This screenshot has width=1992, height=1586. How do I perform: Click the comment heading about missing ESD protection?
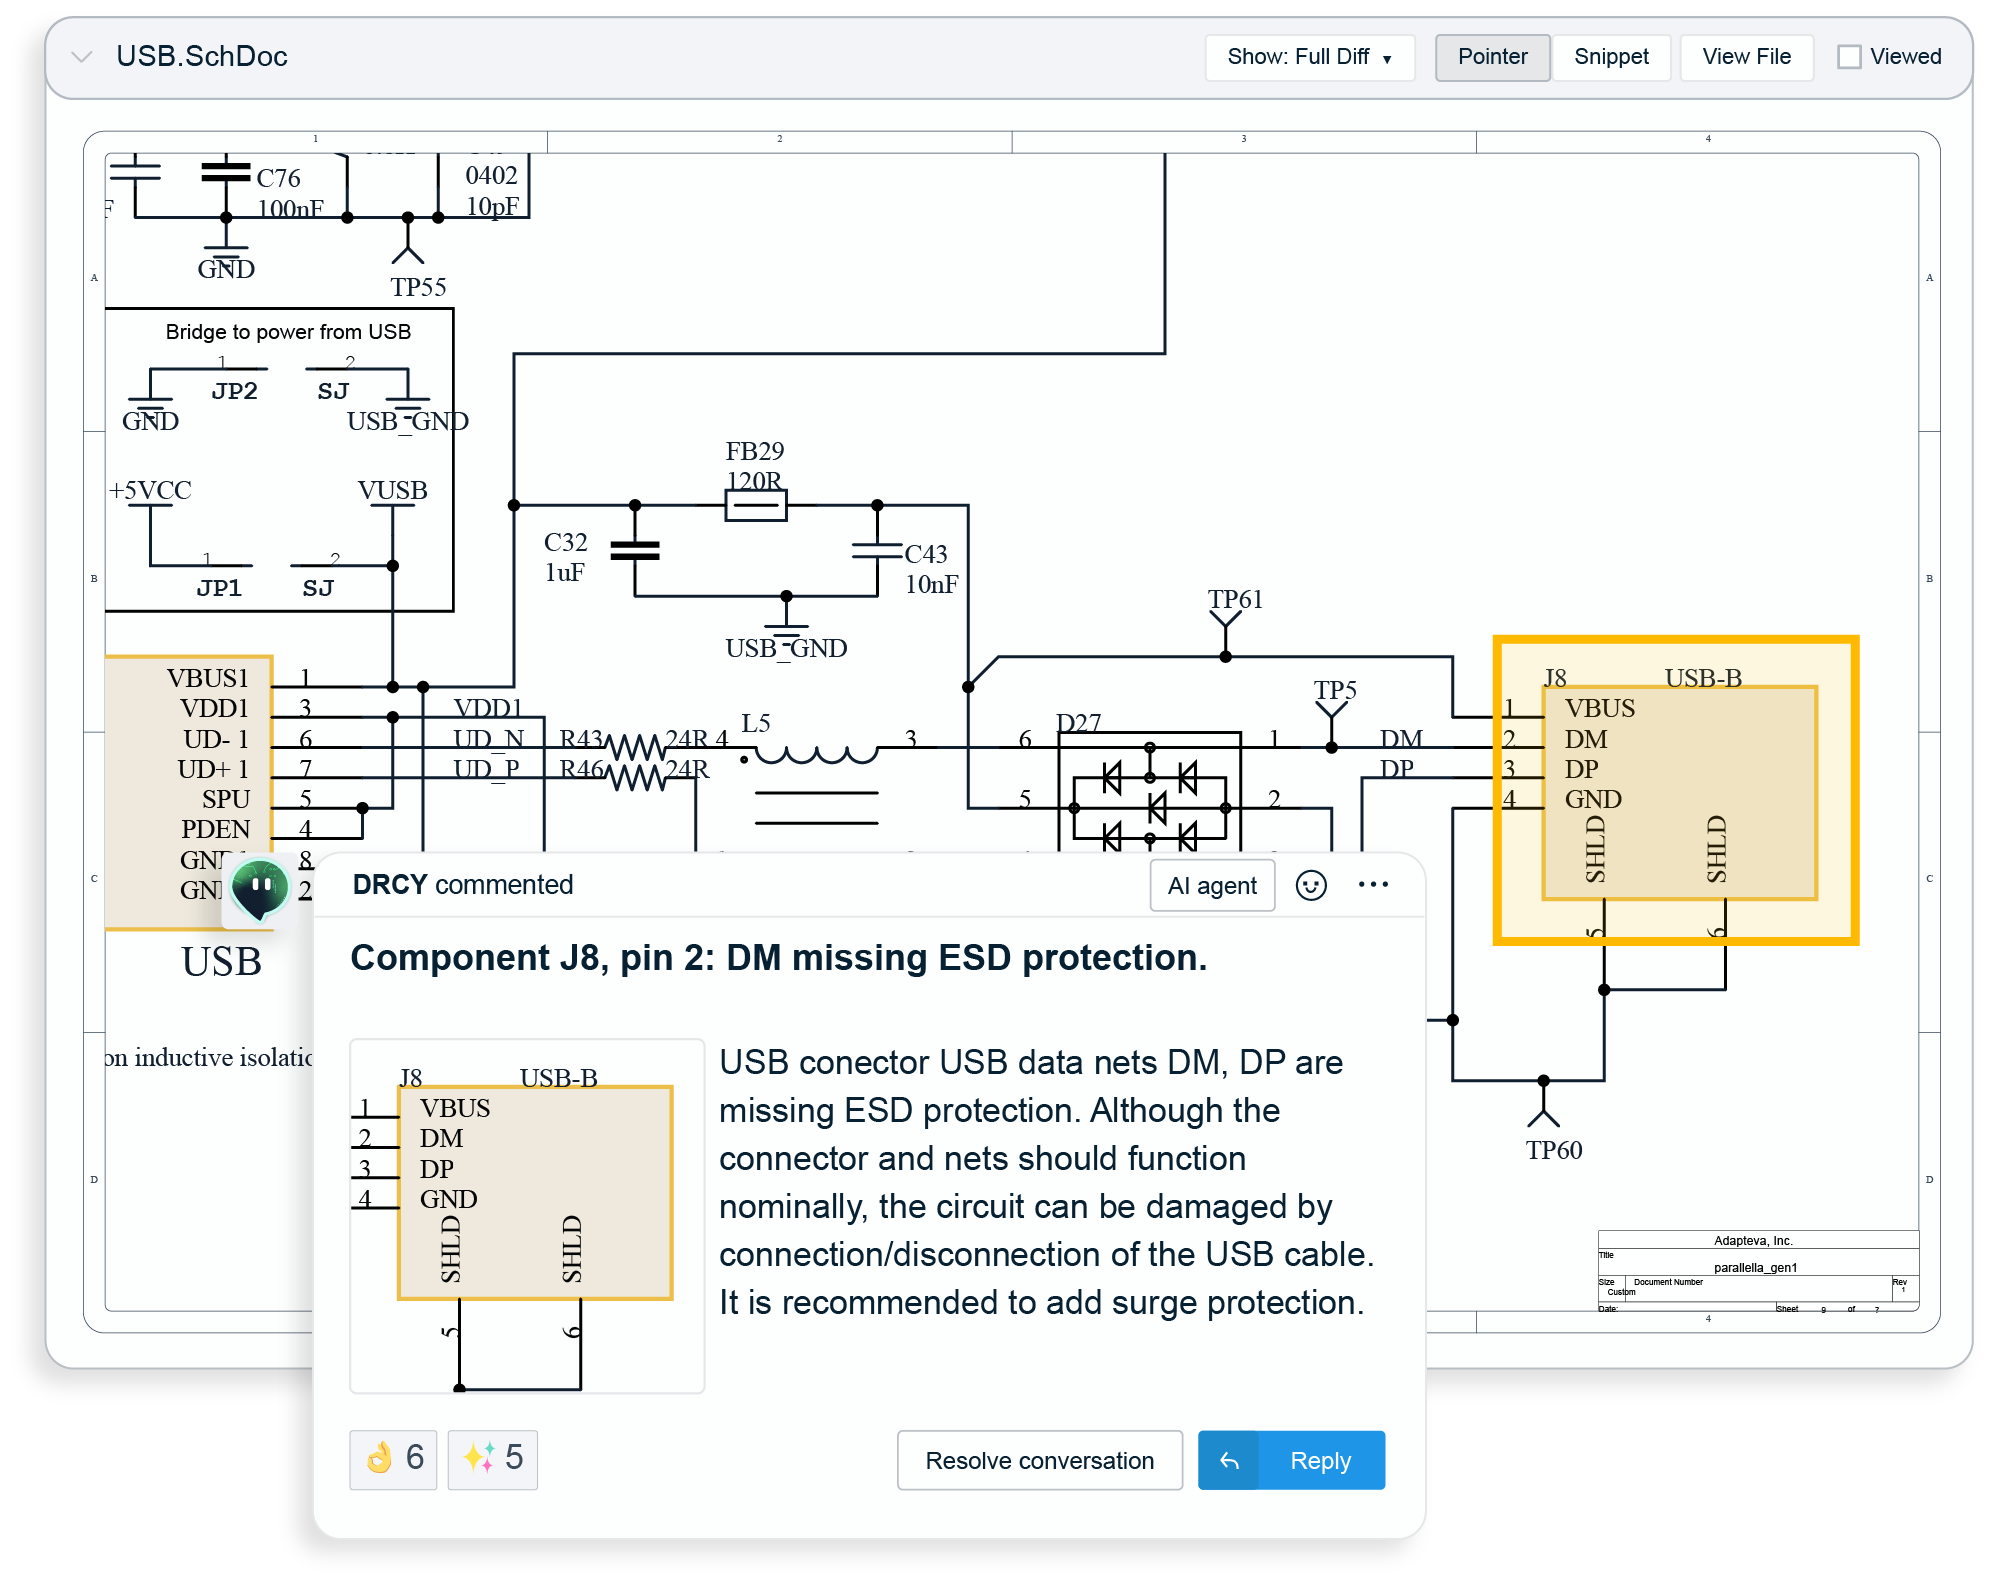[x=779, y=957]
